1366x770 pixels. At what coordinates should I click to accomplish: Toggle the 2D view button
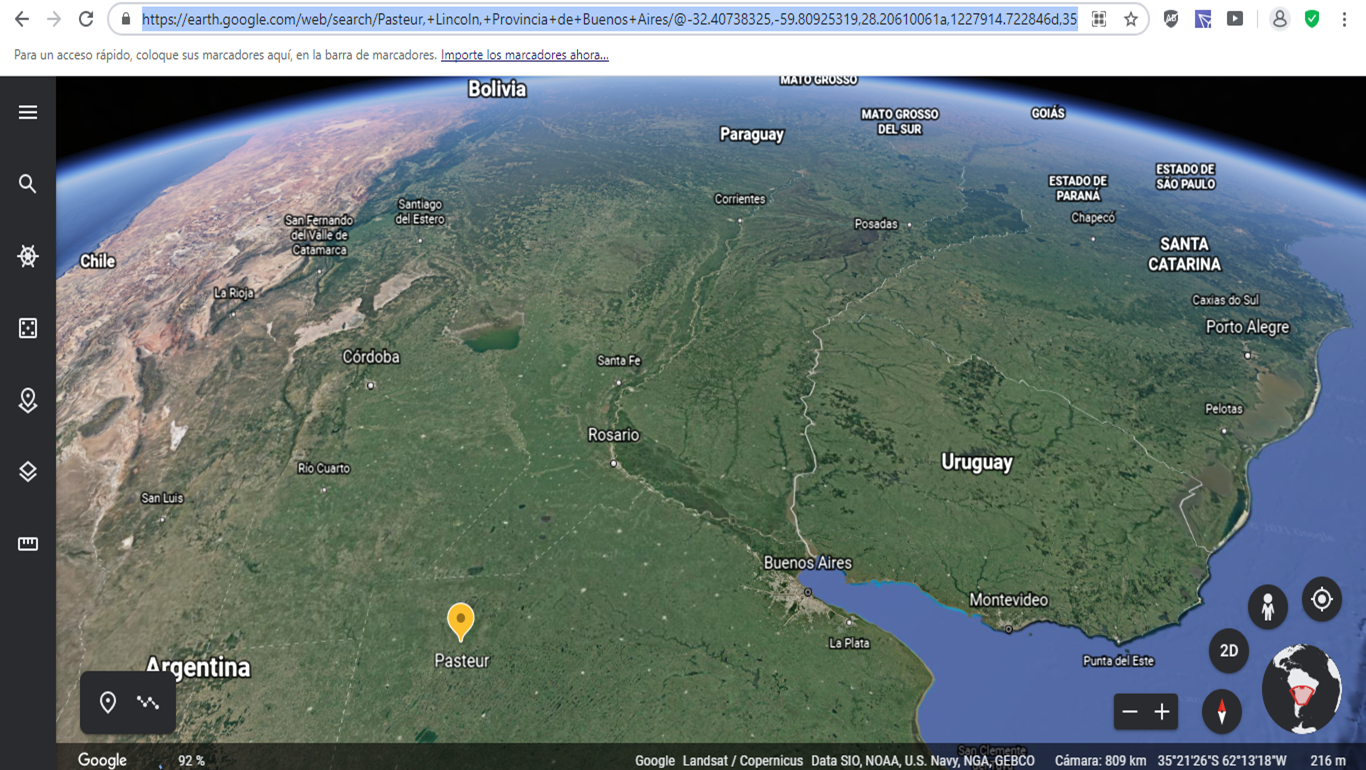(x=1229, y=651)
